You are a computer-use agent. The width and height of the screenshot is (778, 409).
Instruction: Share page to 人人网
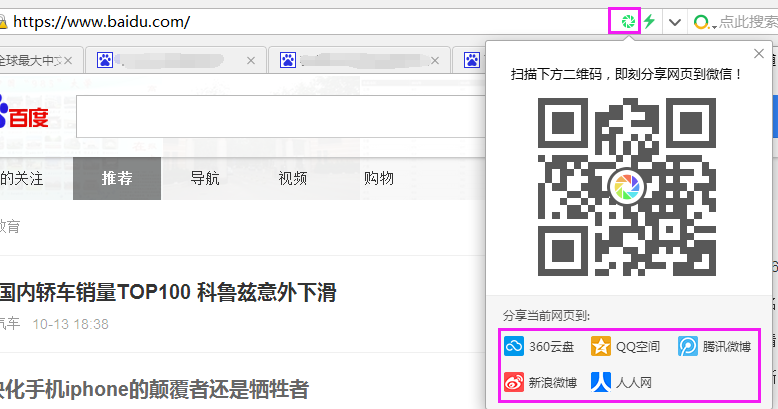coord(621,382)
